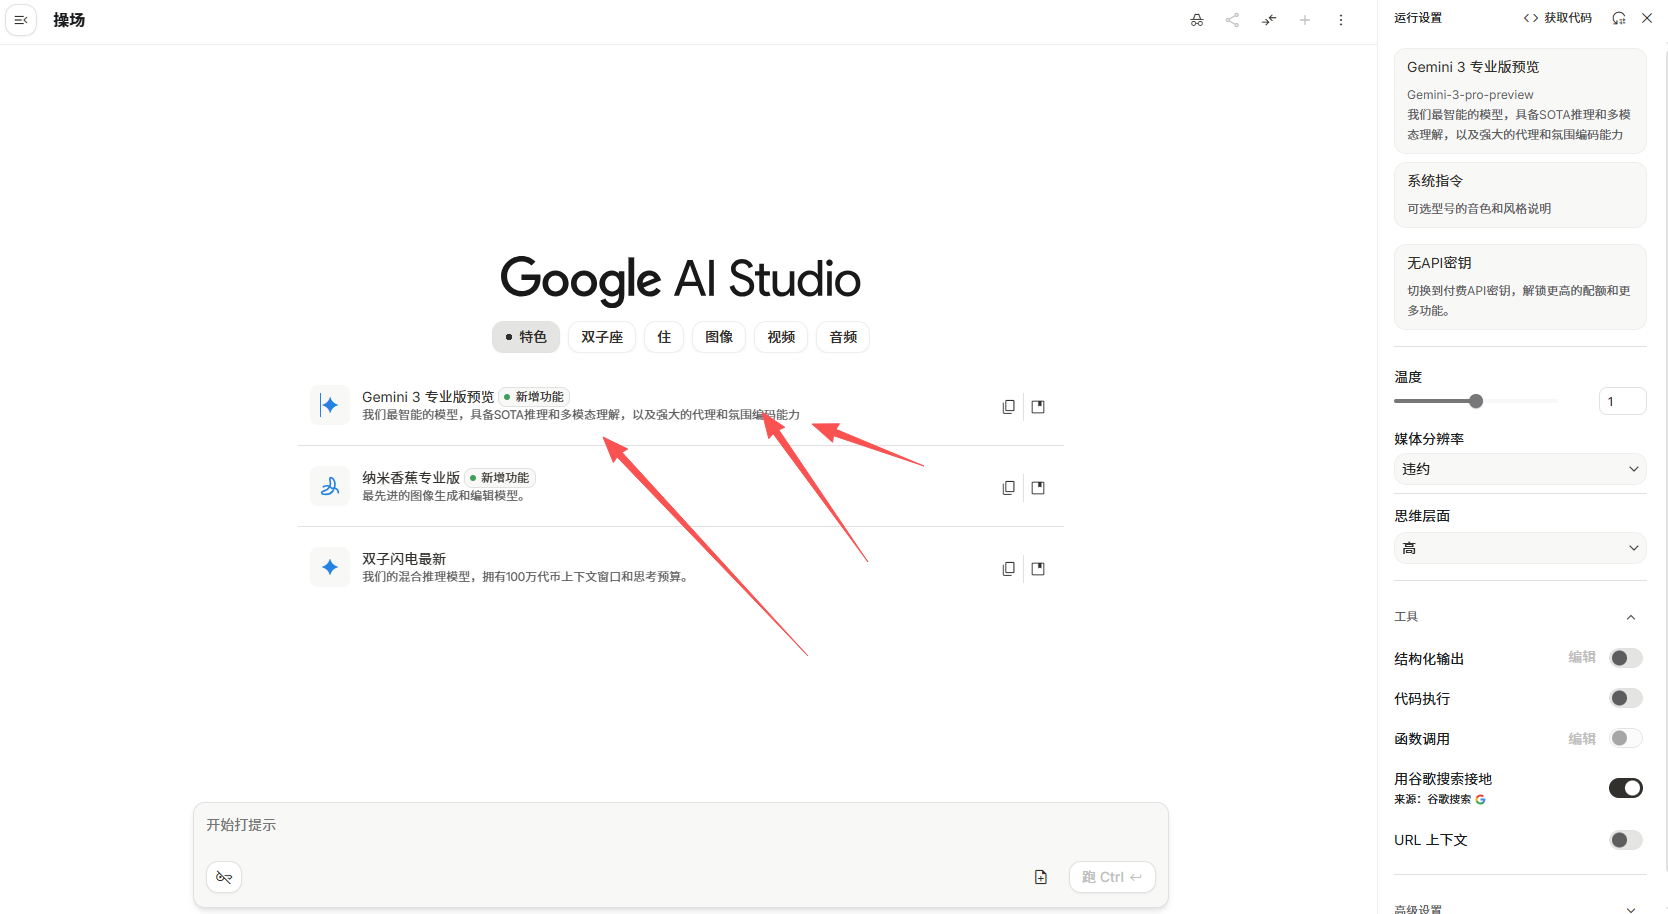The image size is (1668, 914).
Task: Click the compare mode arrows icon
Action: (1269, 20)
